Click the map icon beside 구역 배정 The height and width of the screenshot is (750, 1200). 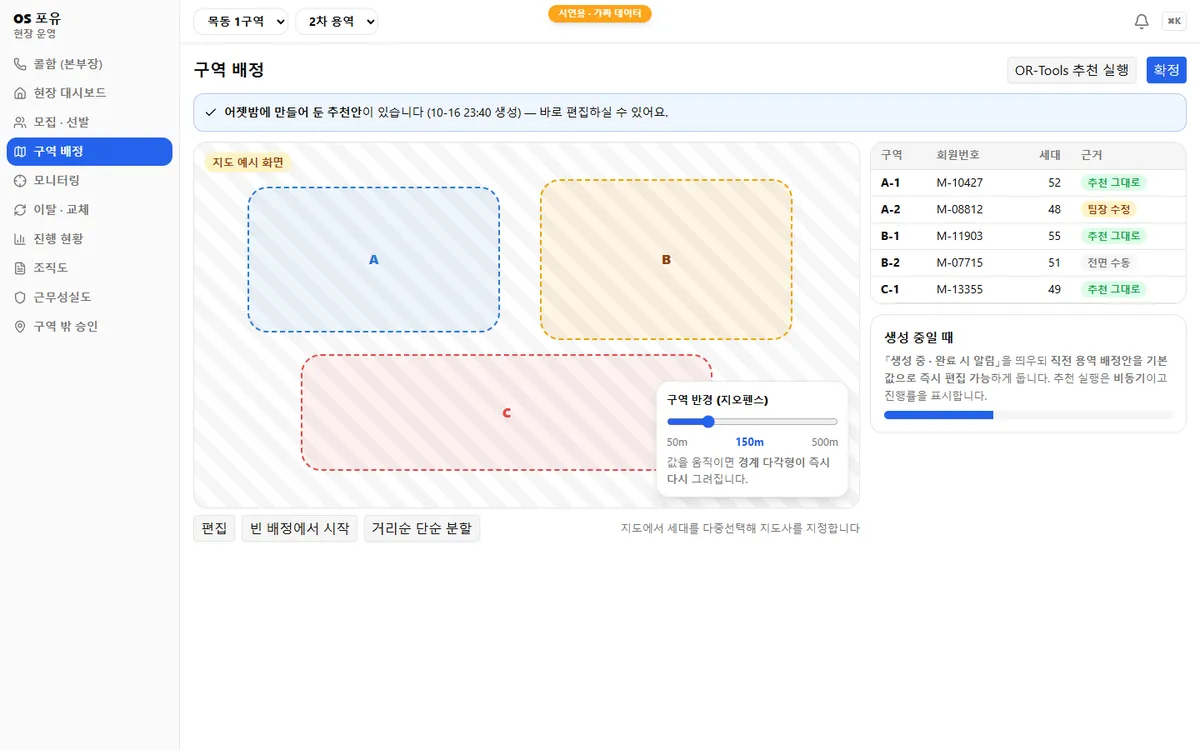click(20, 152)
